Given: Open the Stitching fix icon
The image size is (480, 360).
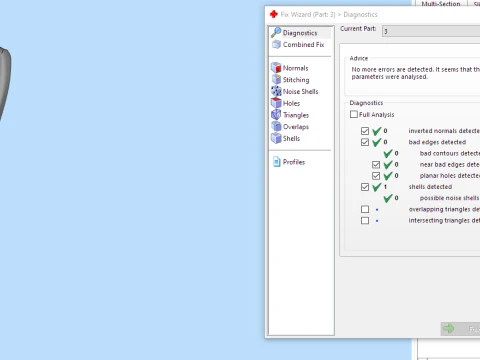Looking at the screenshot, I should (276, 79).
